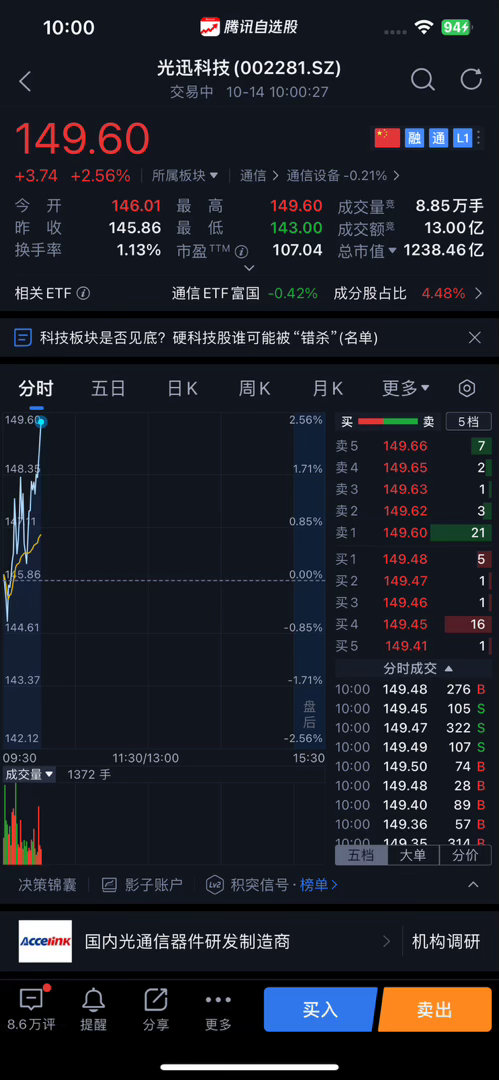The image size is (499, 1080).
Task: Go back using the left arrow
Action: click(x=26, y=81)
